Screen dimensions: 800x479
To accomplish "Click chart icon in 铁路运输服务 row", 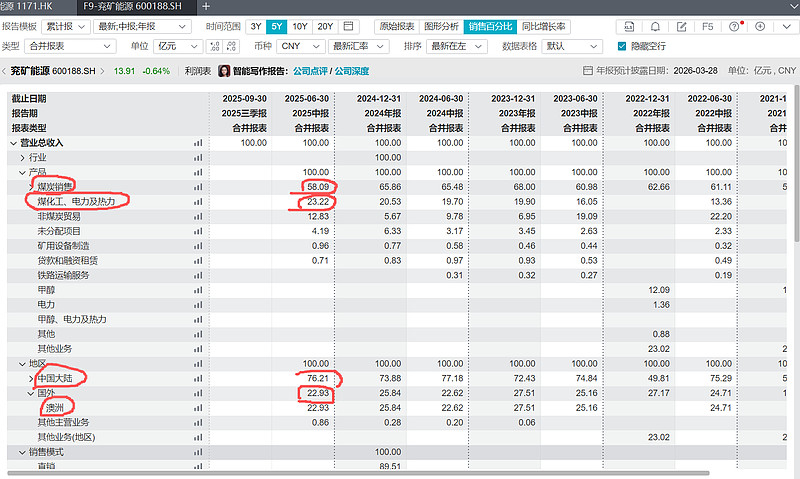I will [x=197, y=275].
